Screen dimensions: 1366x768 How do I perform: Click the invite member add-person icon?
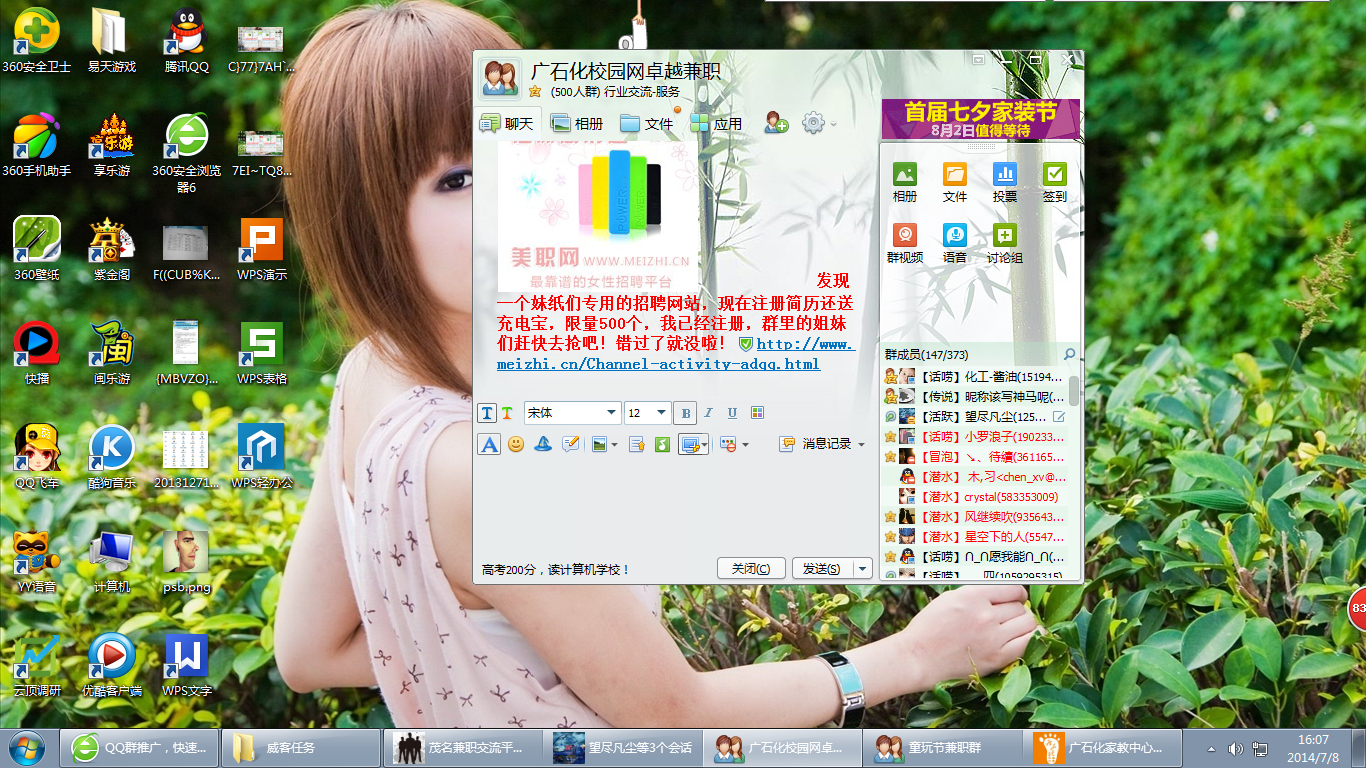coord(777,123)
